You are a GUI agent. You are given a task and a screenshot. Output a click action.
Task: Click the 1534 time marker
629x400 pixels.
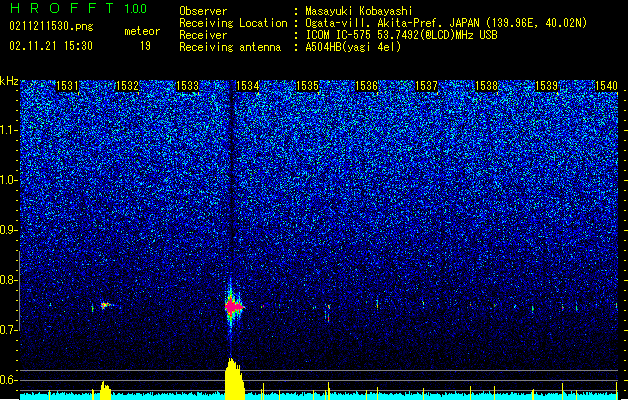click(247, 86)
